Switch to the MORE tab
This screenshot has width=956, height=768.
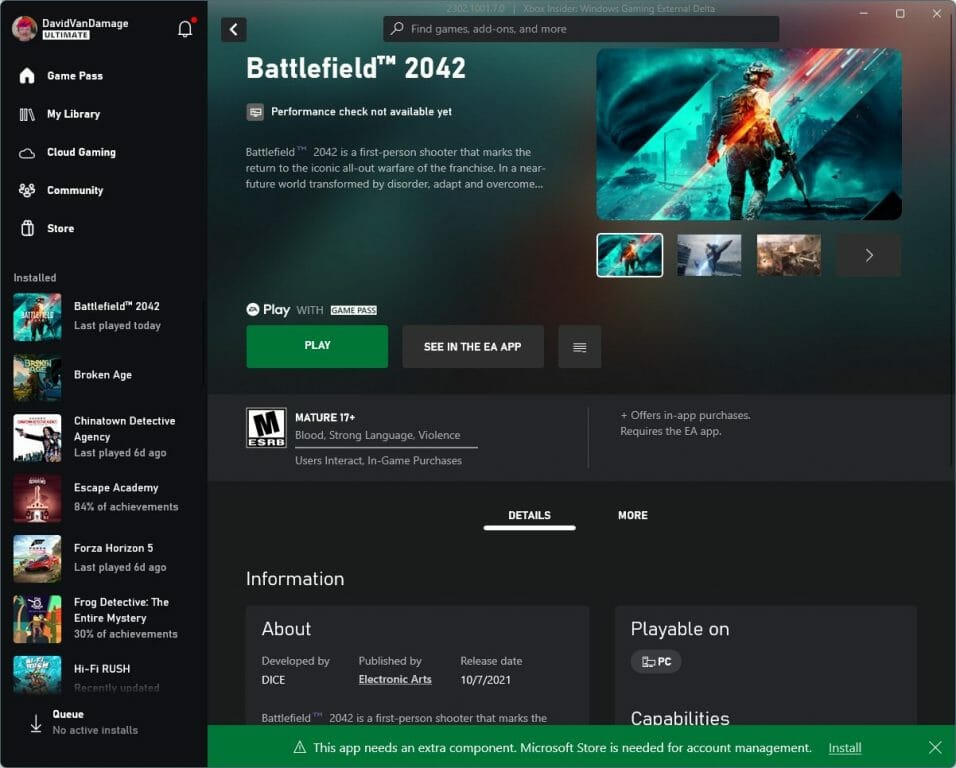click(x=632, y=515)
